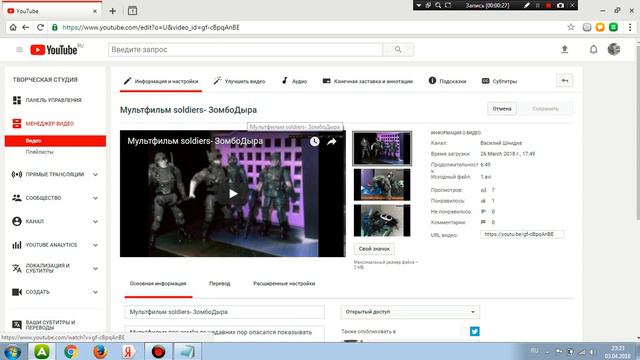640x360 pixels.
Task: Open the browser three-dot menu
Action: pos(630,27)
